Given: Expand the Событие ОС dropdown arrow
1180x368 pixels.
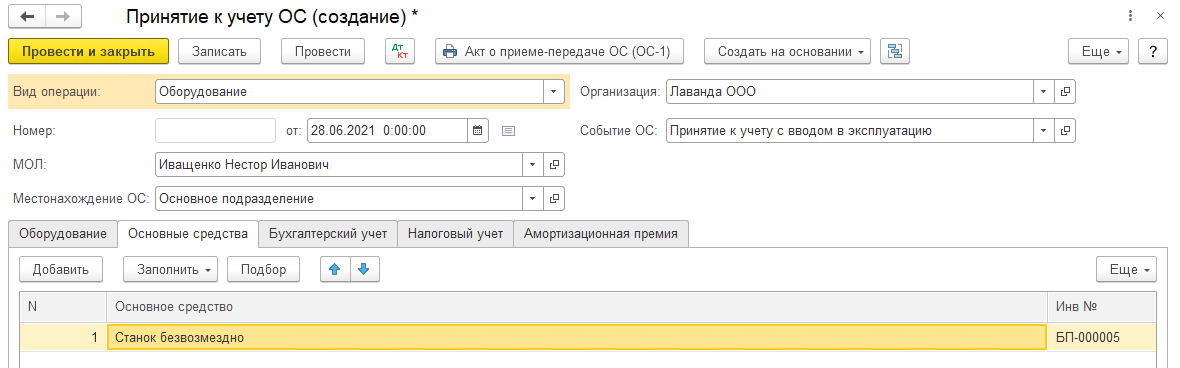Looking at the screenshot, I should click(x=1044, y=130).
